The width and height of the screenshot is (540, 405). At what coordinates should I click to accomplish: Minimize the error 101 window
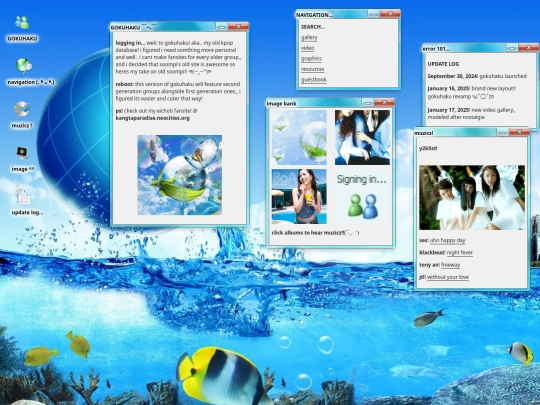click(512, 48)
